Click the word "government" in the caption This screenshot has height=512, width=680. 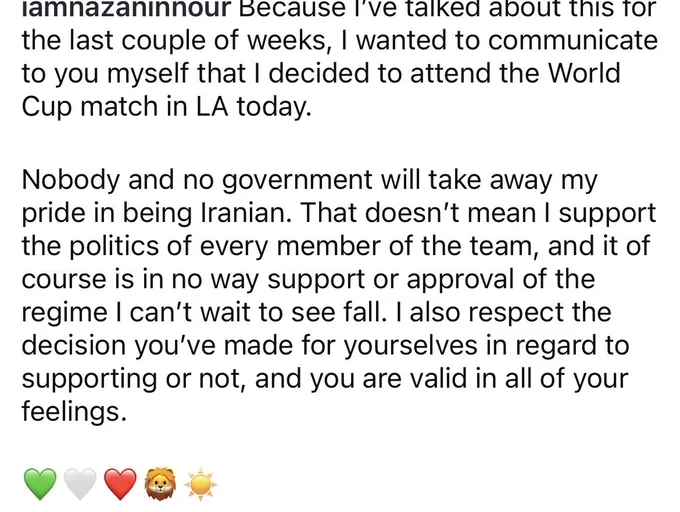pyautogui.click(x=297, y=179)
